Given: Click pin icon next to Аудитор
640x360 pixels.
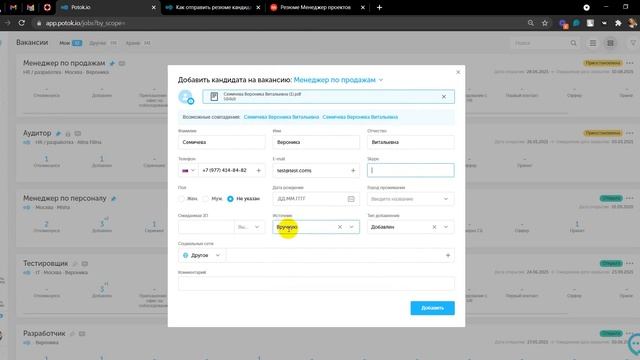Looking at the screenshot, I should [x=58, y=133].
